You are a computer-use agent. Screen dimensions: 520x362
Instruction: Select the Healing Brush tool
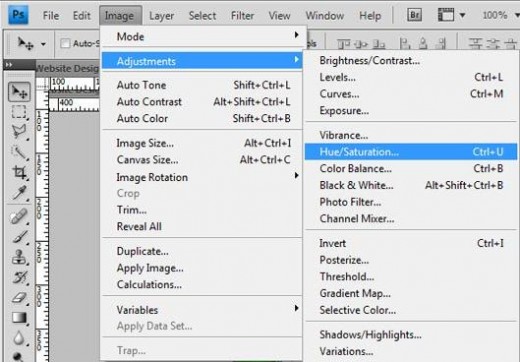(19, 217)
